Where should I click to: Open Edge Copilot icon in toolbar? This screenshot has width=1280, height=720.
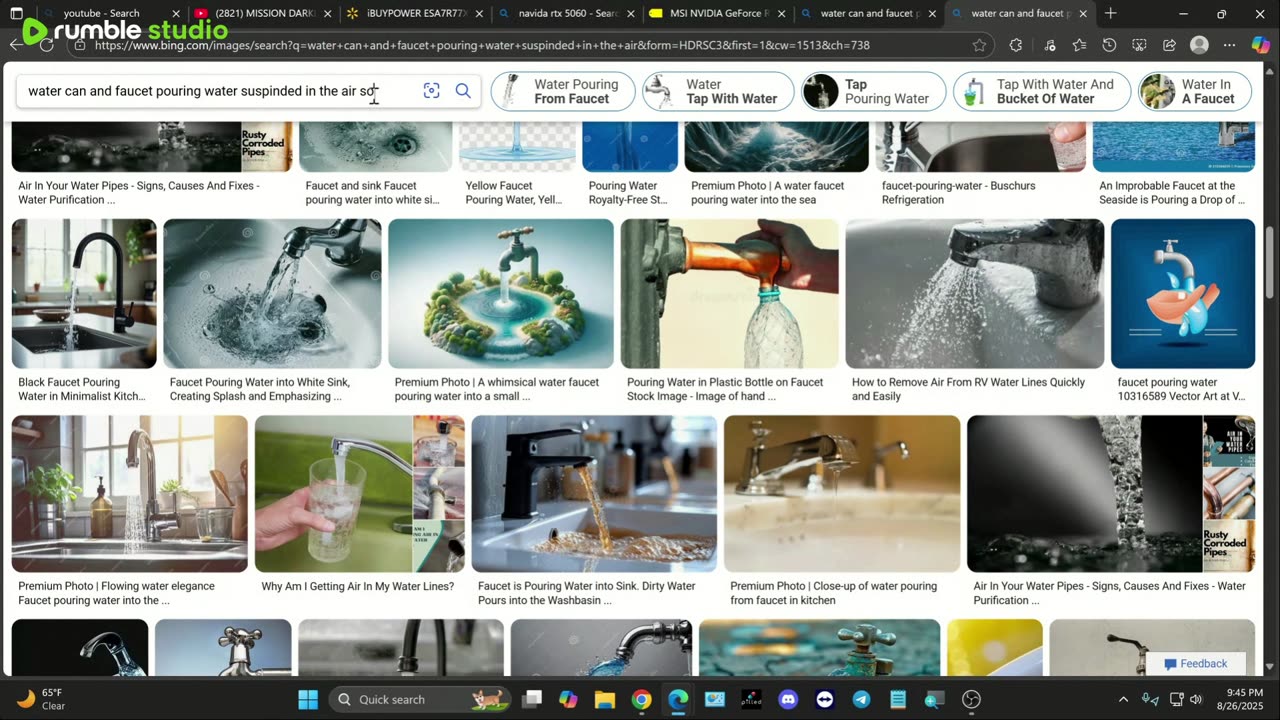point(1260,45)
